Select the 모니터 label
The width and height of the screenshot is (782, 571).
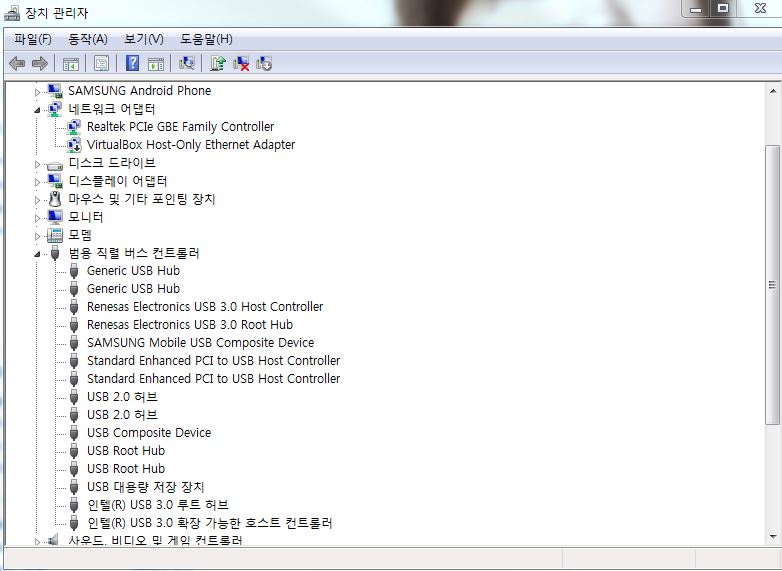pyautogui.click(x=86, y=217)
